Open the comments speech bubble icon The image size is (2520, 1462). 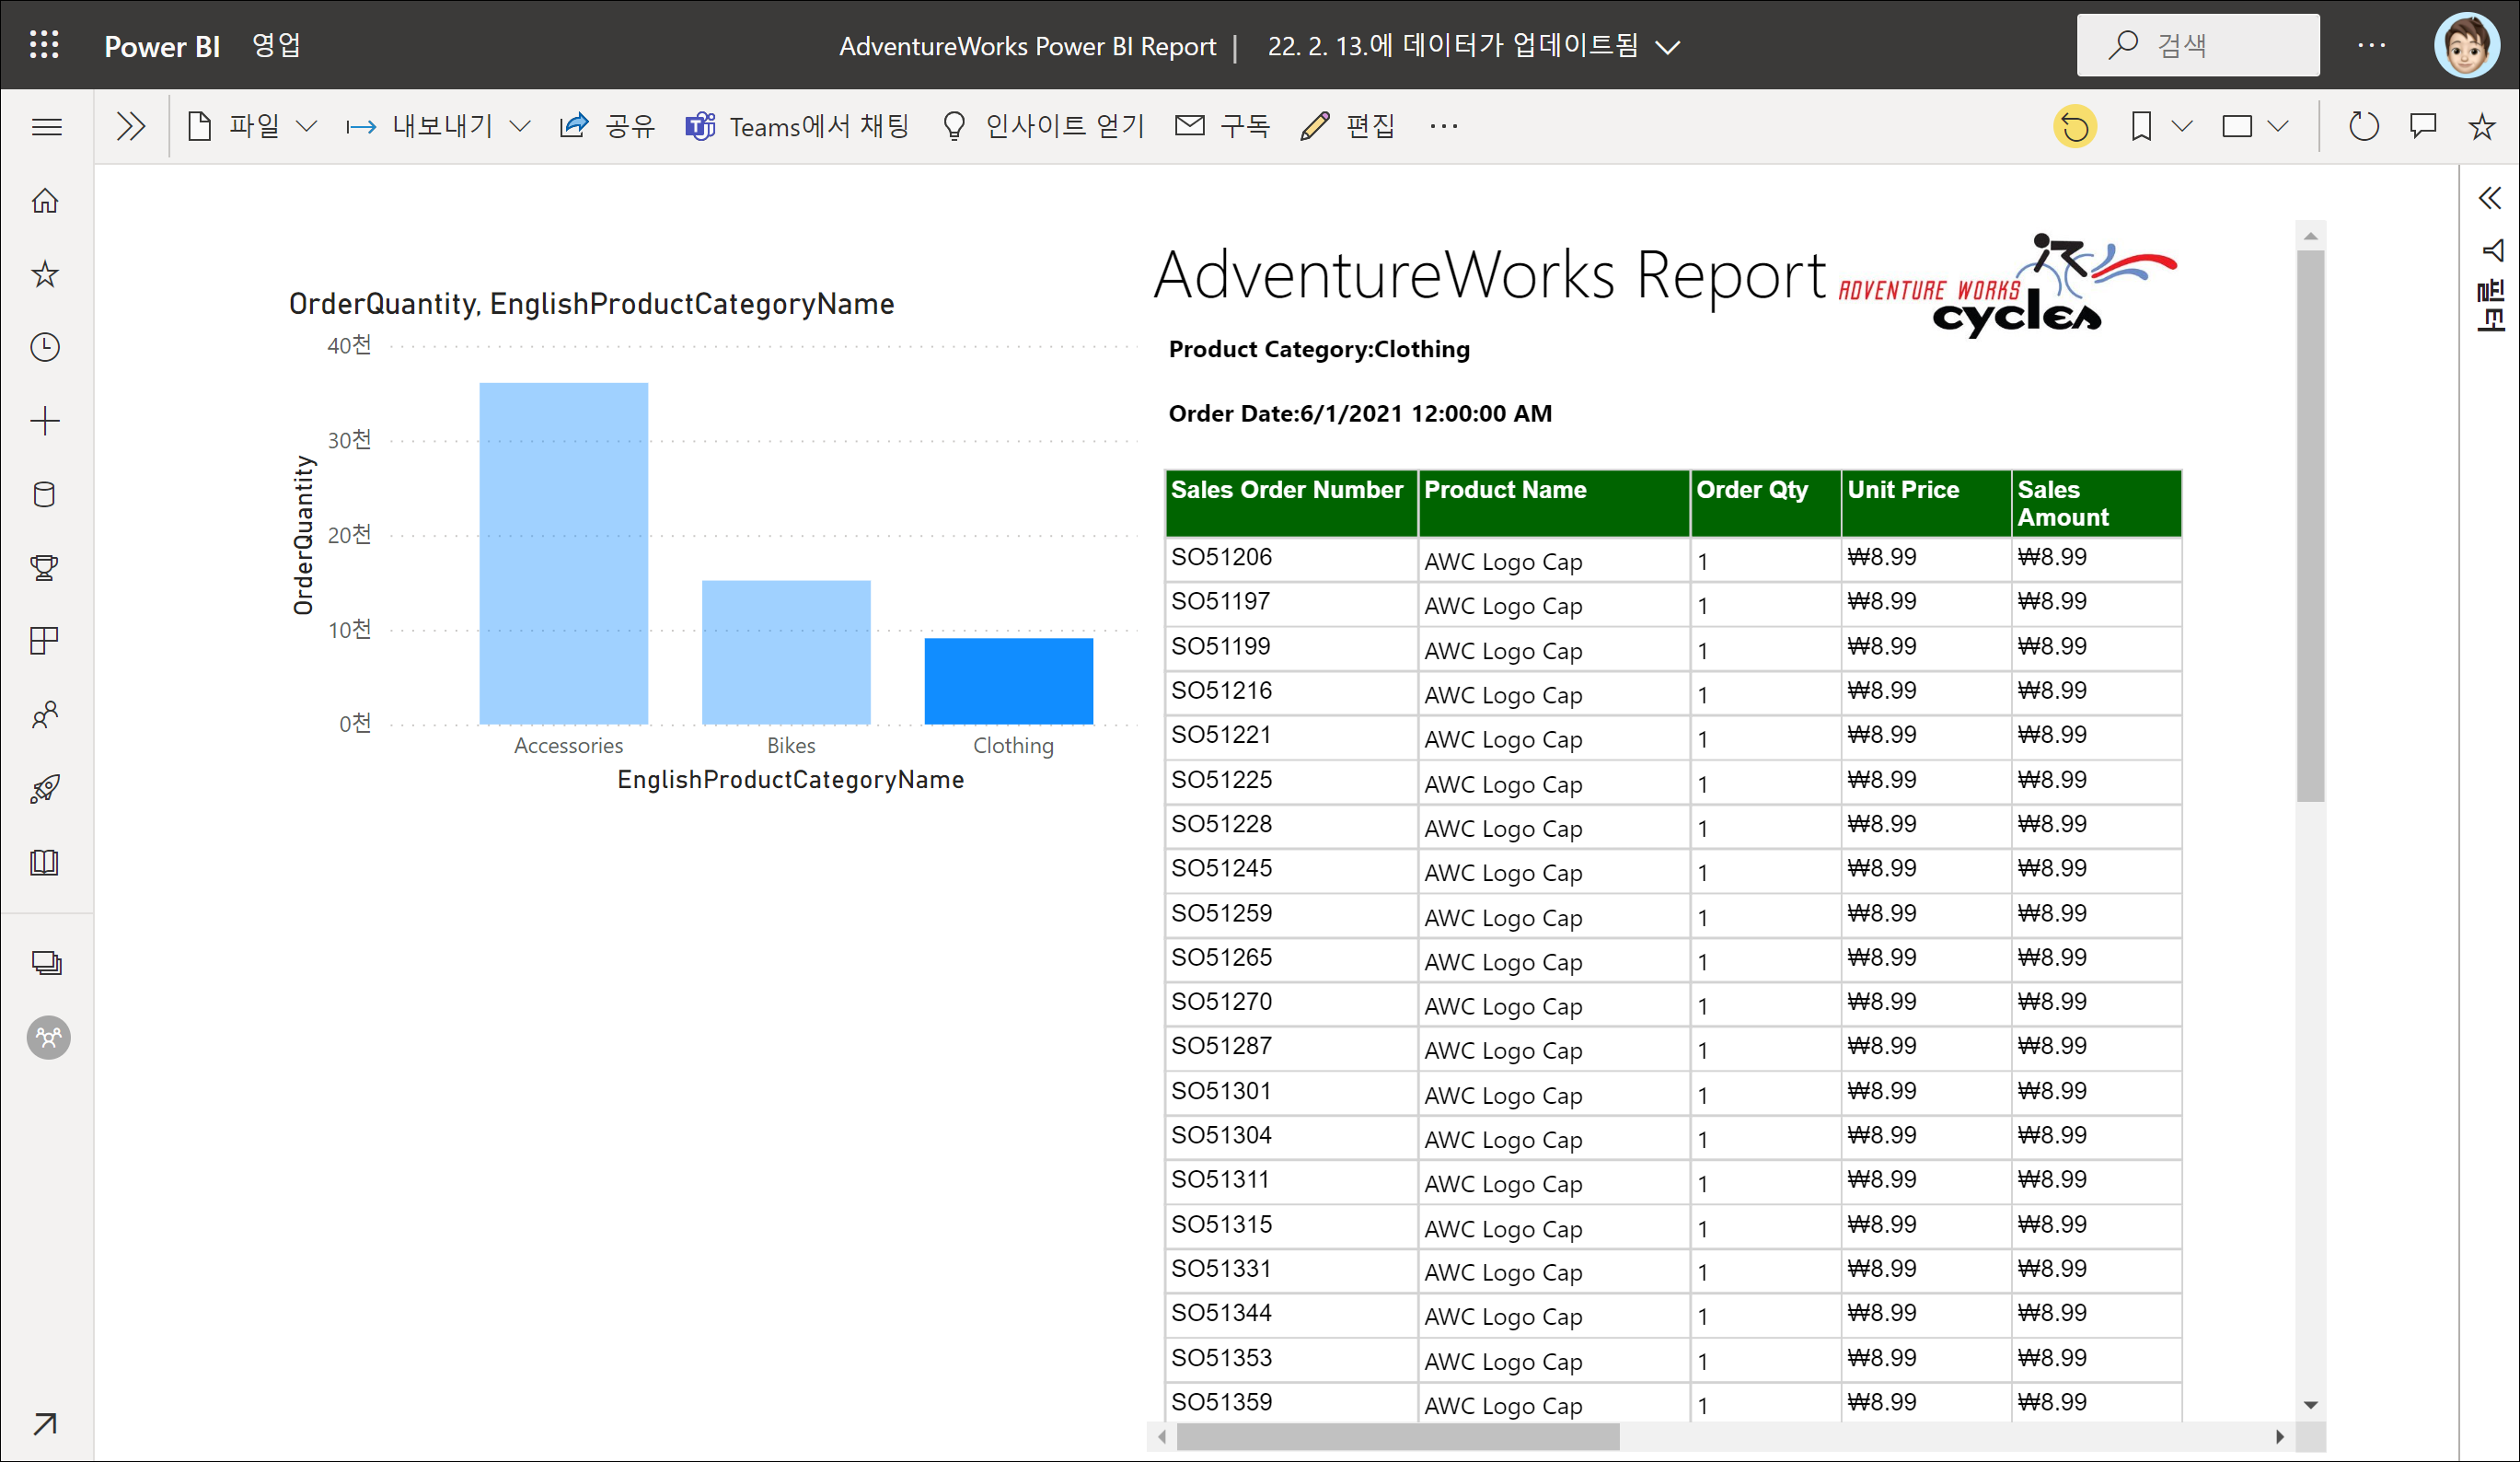coord(2423,127)
